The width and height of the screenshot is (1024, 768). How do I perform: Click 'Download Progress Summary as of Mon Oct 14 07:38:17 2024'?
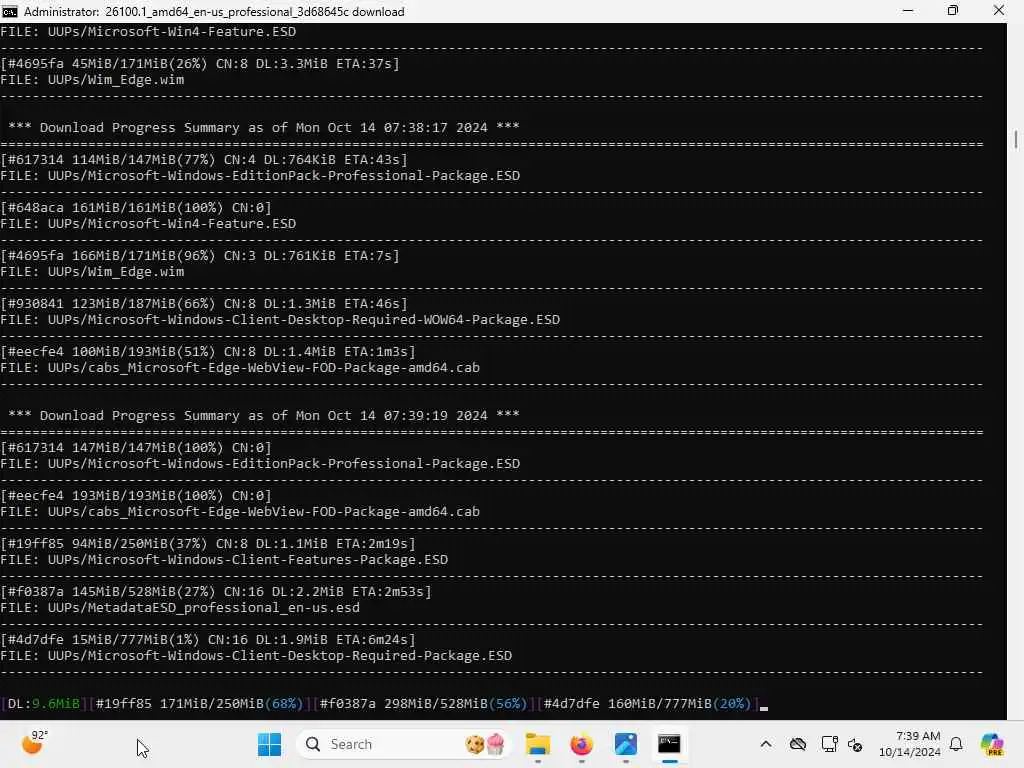(x=263, y=127)
